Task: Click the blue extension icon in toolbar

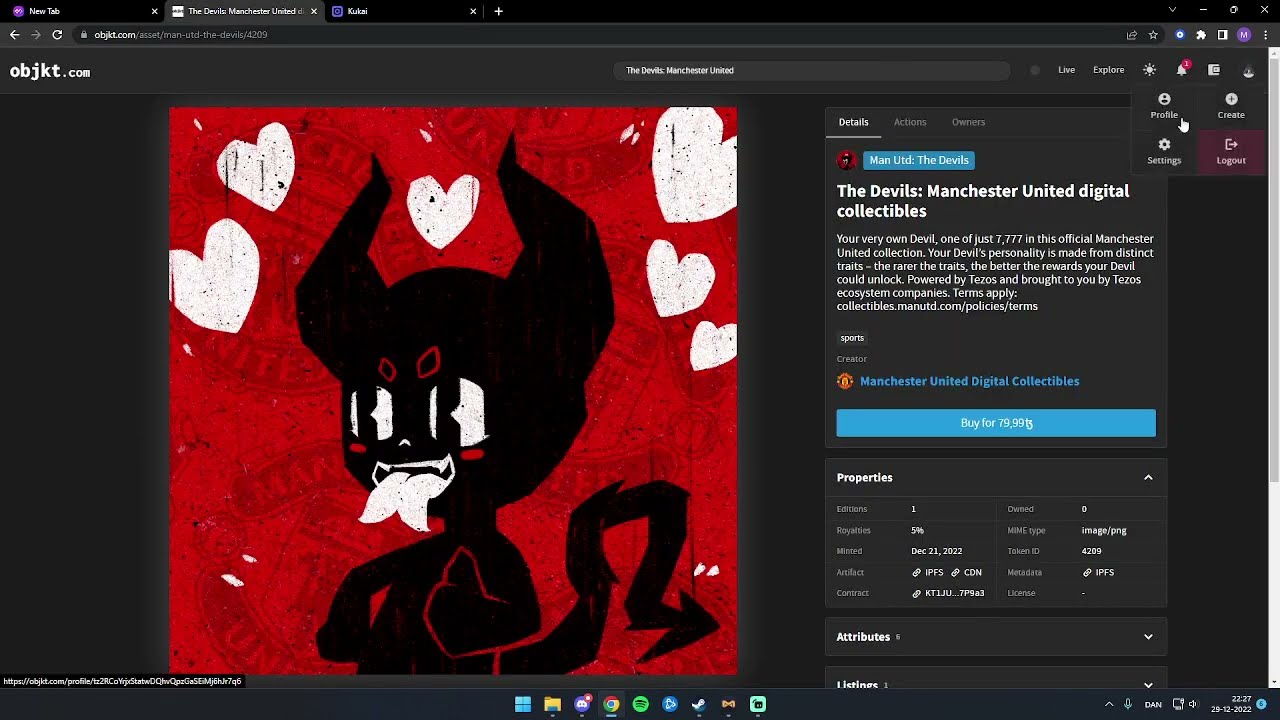Action: (x=1180, y=35)
